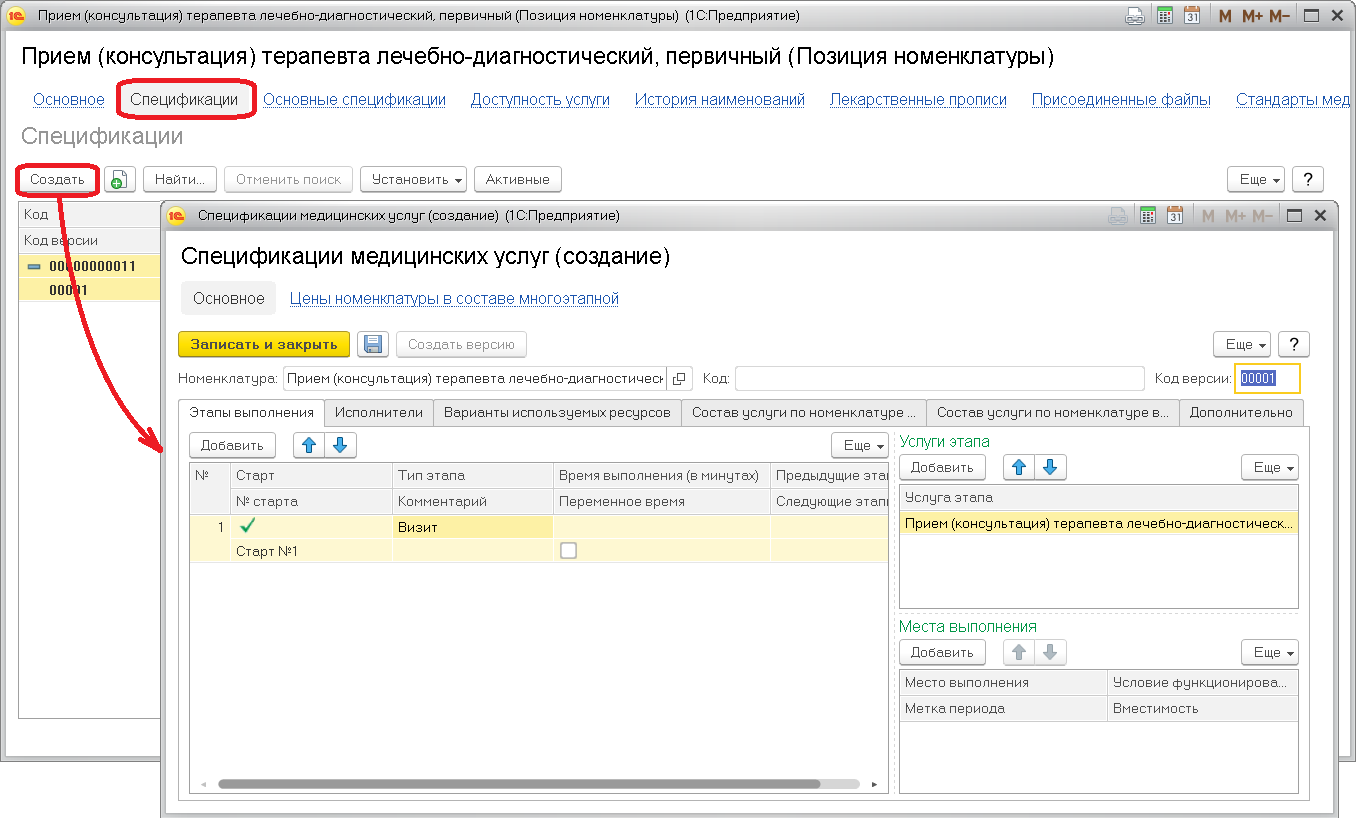This screenshot has height=818, width=1356.
Task: Click Создать button in main window
Action: [x=57, y=179]
